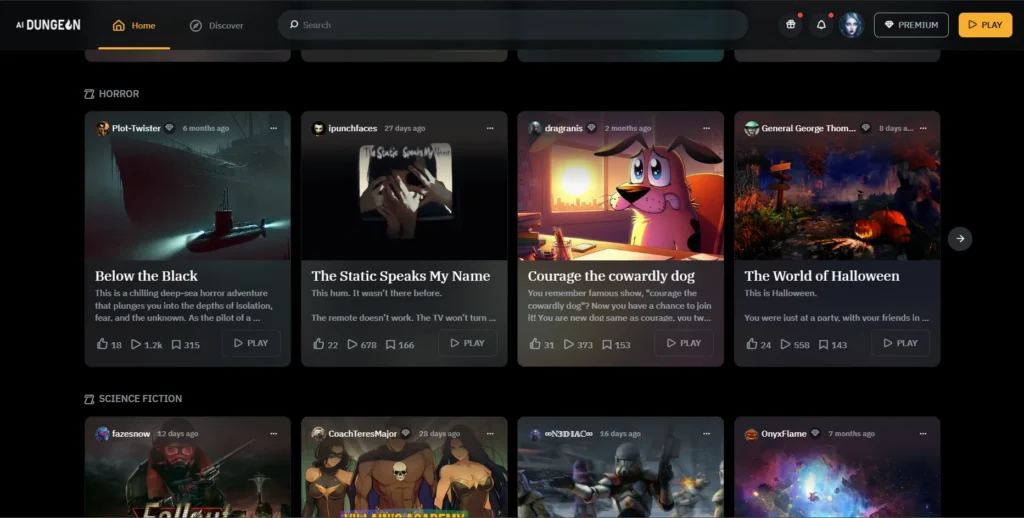The width and height of the screenshot is (1024, 518).
Task: Open the user profile avatar
Action: (851, 25)
